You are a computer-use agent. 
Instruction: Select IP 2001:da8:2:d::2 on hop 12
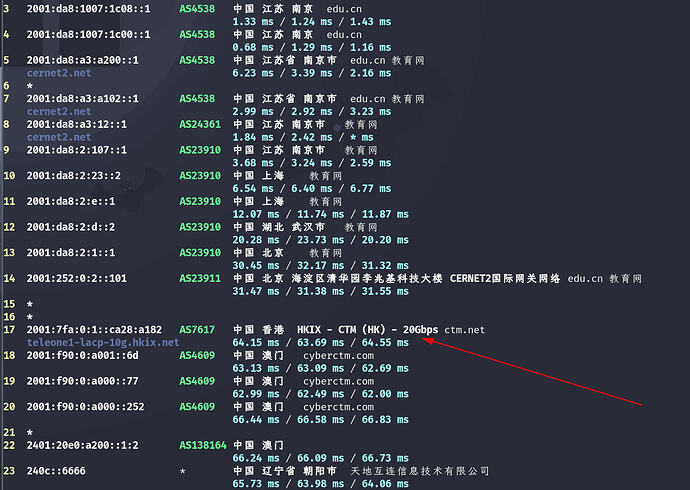[70, 227]
